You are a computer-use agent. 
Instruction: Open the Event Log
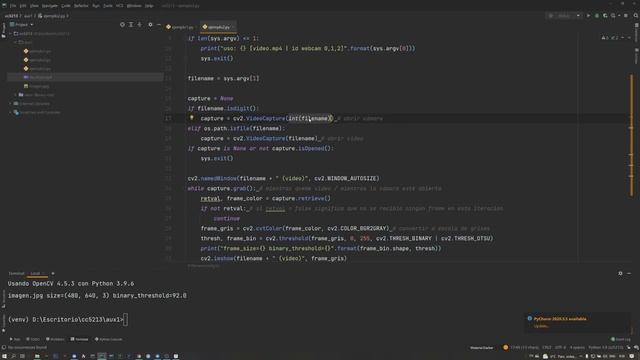click(620, 339)
